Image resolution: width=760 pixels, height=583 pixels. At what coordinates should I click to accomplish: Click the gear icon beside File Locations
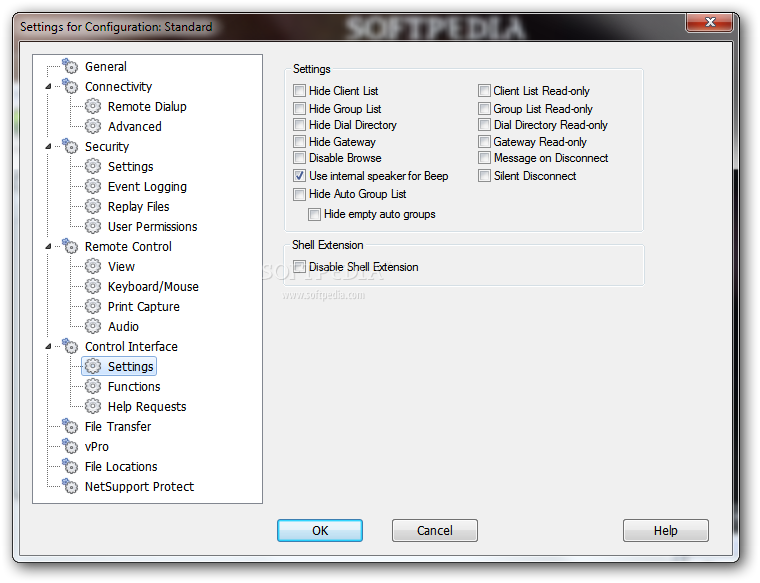coord(70,466)
